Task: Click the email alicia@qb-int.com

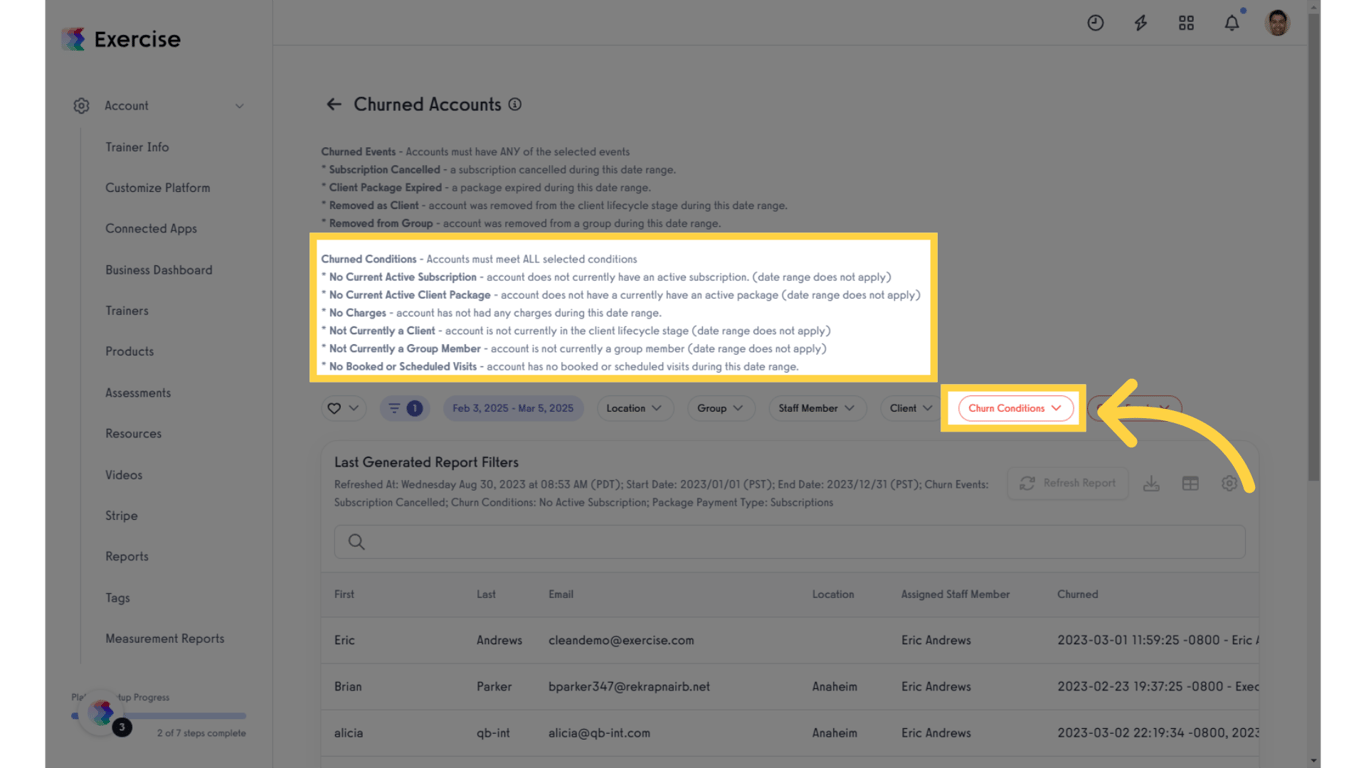Action: [x=599, y=733]
